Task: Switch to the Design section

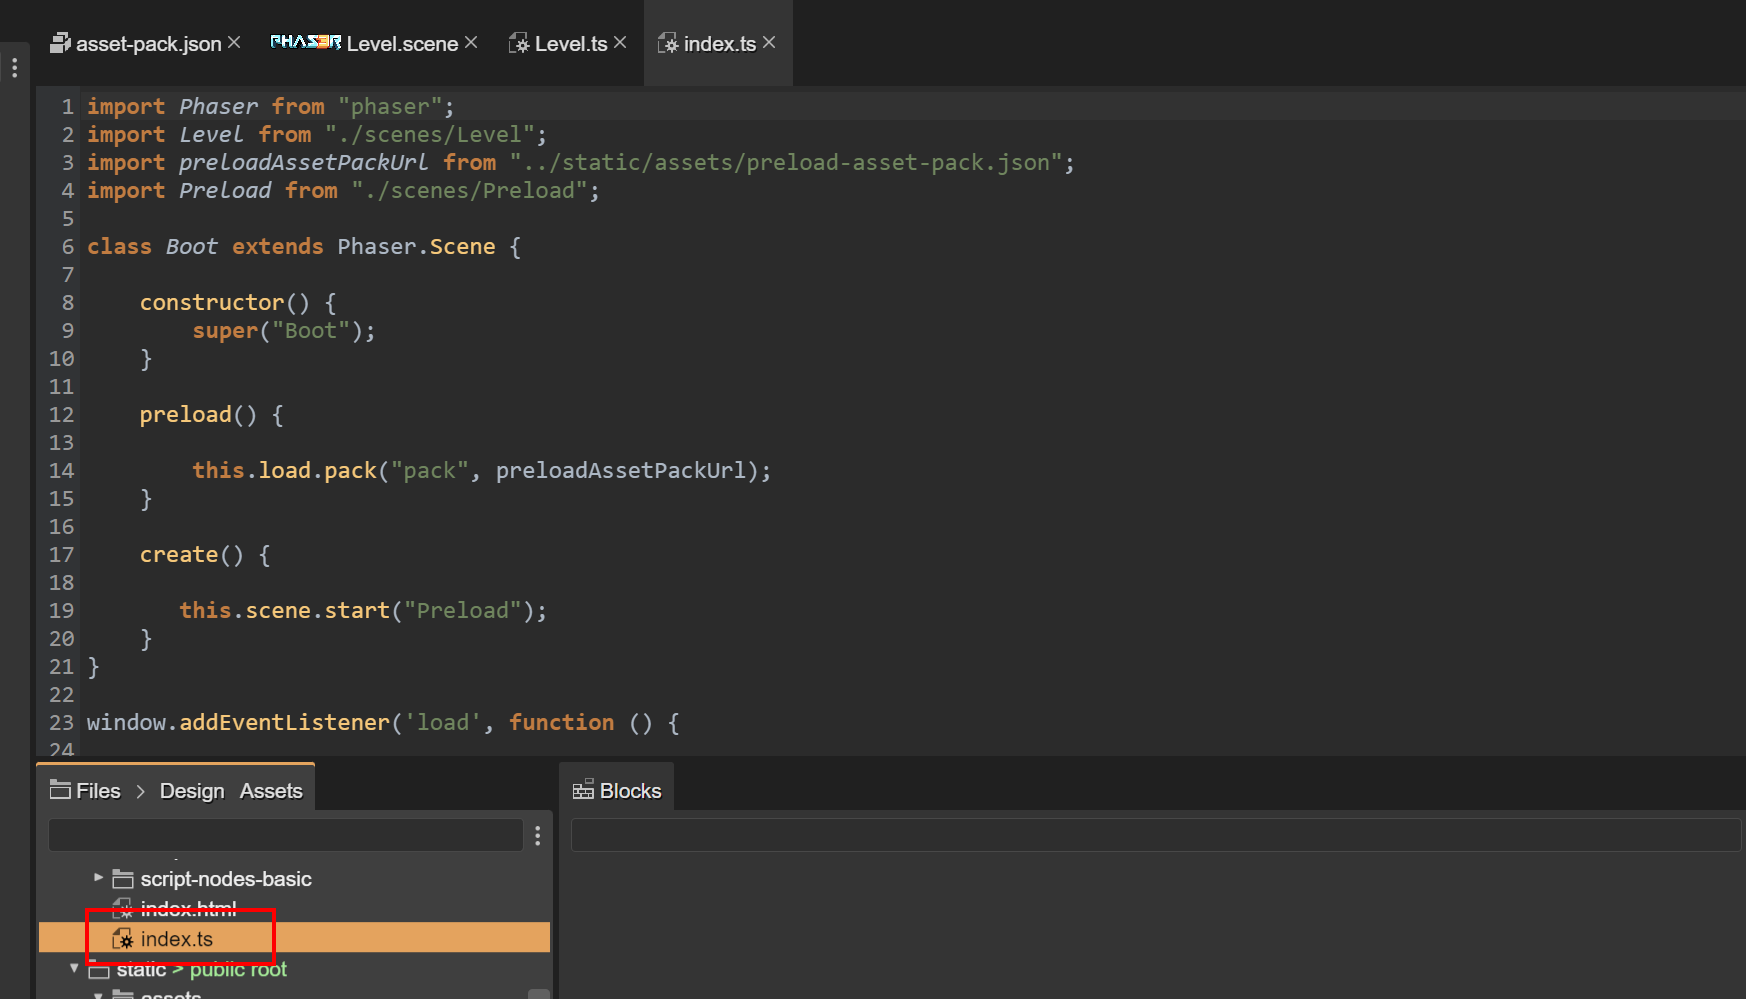Action: [x=192, y=791]
